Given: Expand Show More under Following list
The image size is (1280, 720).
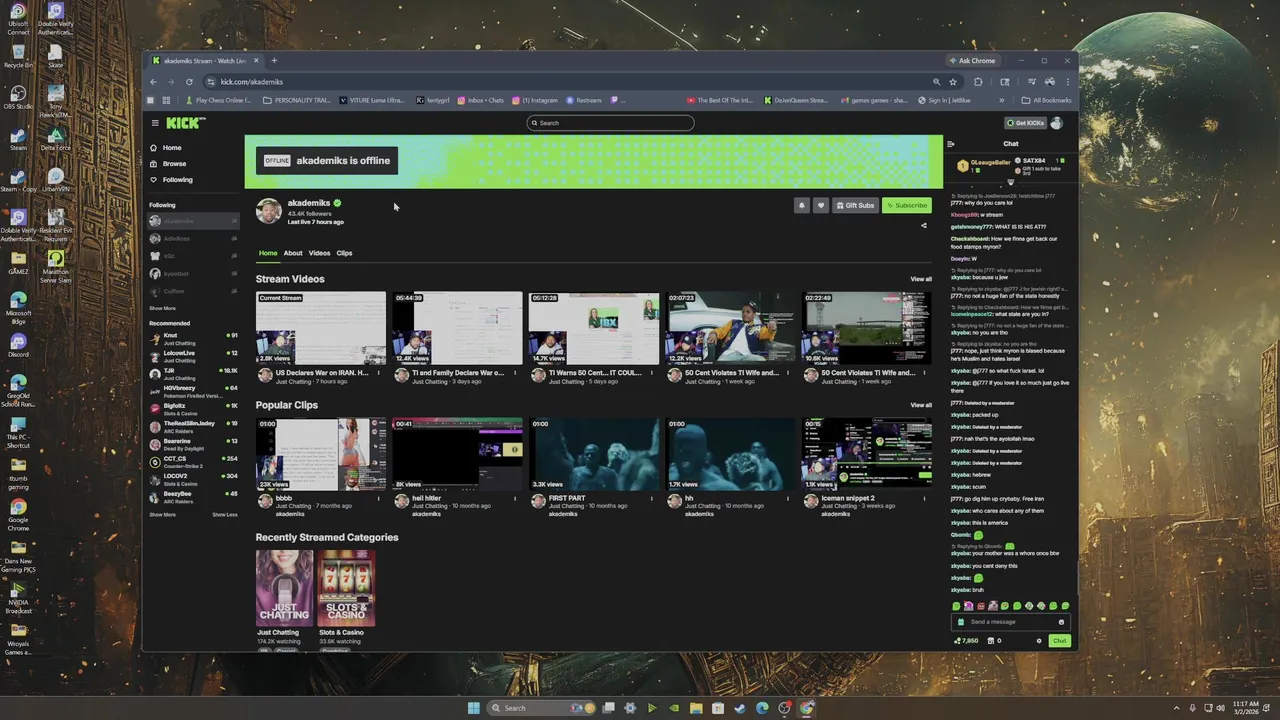Looking at the screenshot, I should [x=162, y=309].
